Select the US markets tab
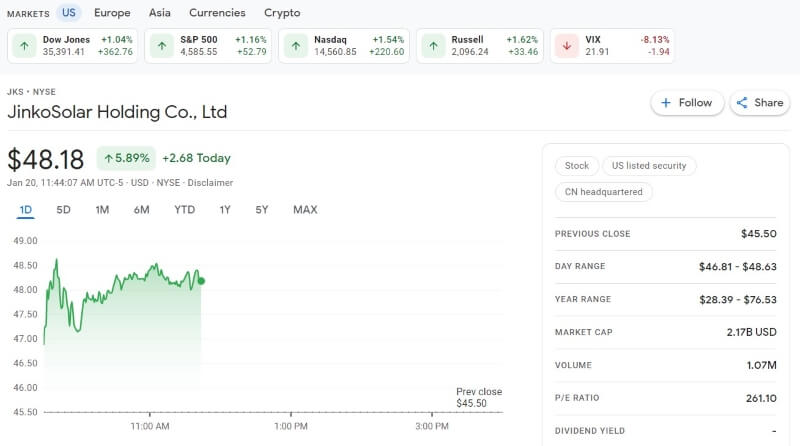 (69, 13)
